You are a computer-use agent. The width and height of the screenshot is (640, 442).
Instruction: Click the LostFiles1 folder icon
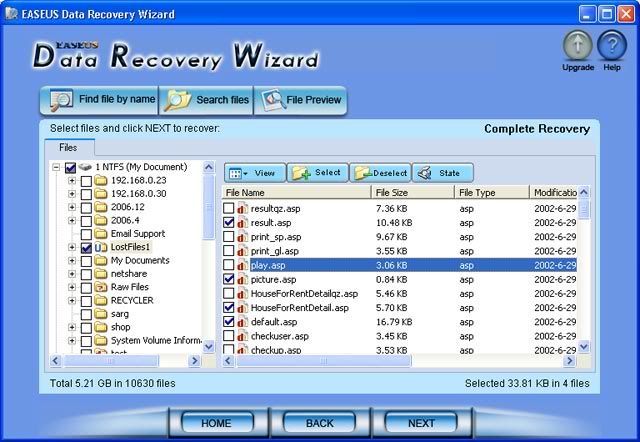[100, 247]
